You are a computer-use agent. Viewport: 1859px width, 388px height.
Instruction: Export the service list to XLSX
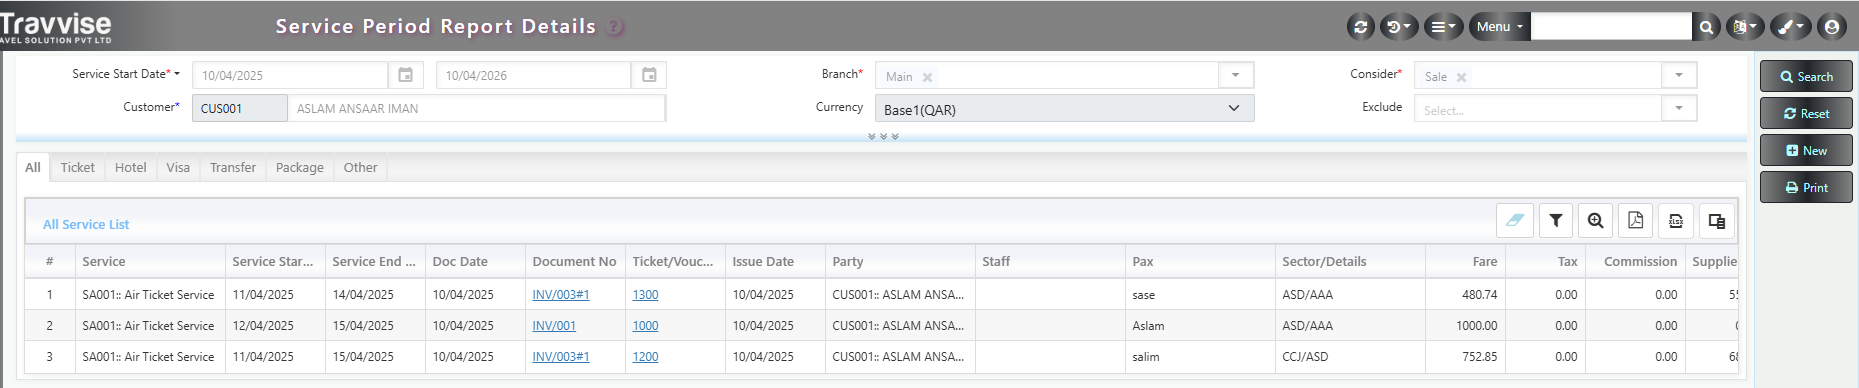(1676, 221)
